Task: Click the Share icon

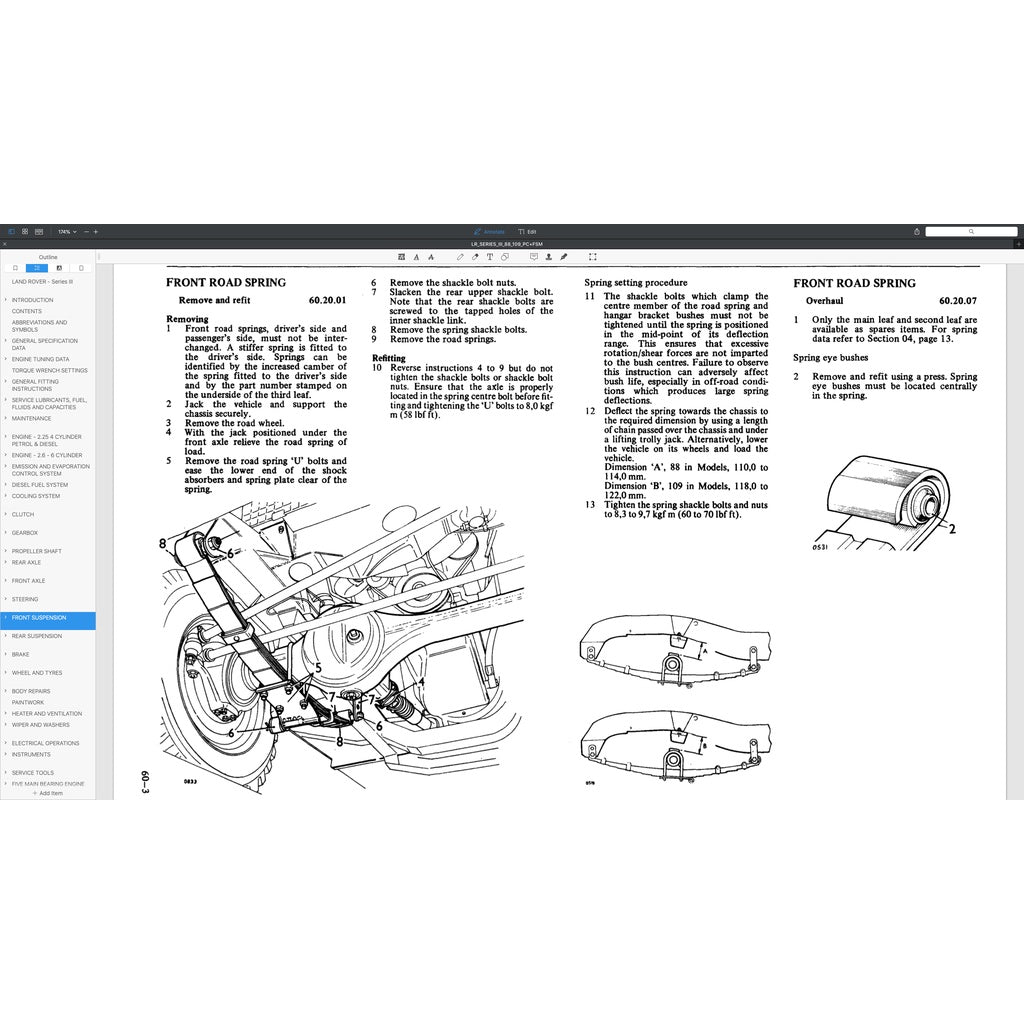Action: [x=915, y=231]
